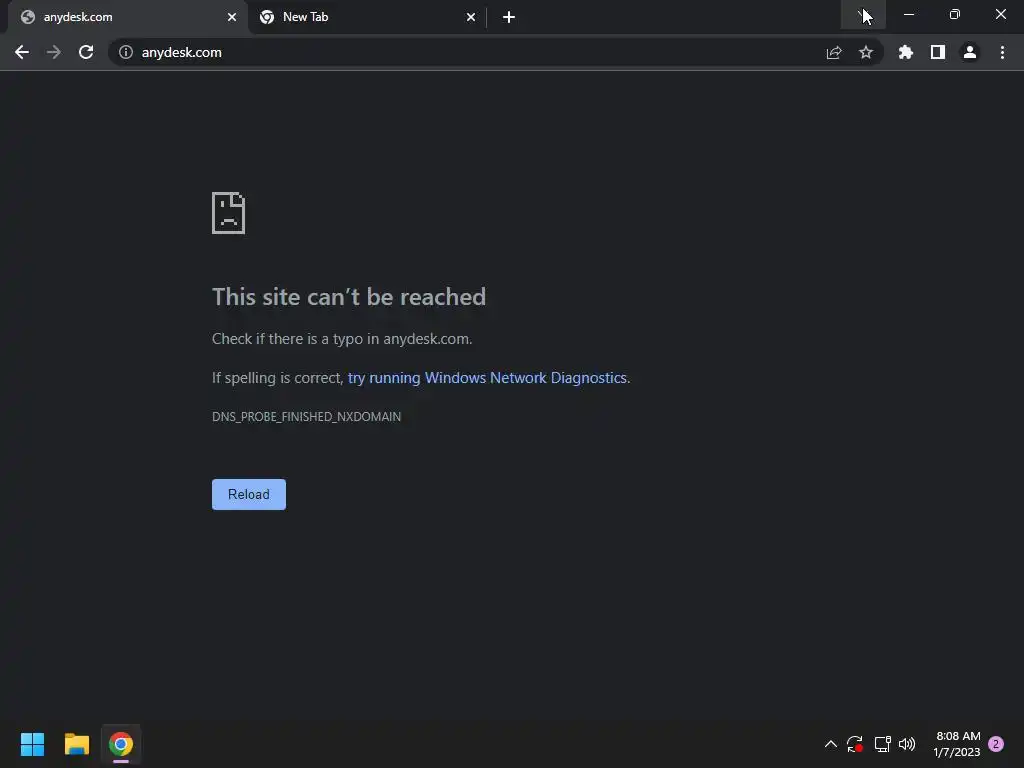This screenshot has height=768, width=1024.
Task: Minimize the Chrome window
Action: [x=909, y=14]
